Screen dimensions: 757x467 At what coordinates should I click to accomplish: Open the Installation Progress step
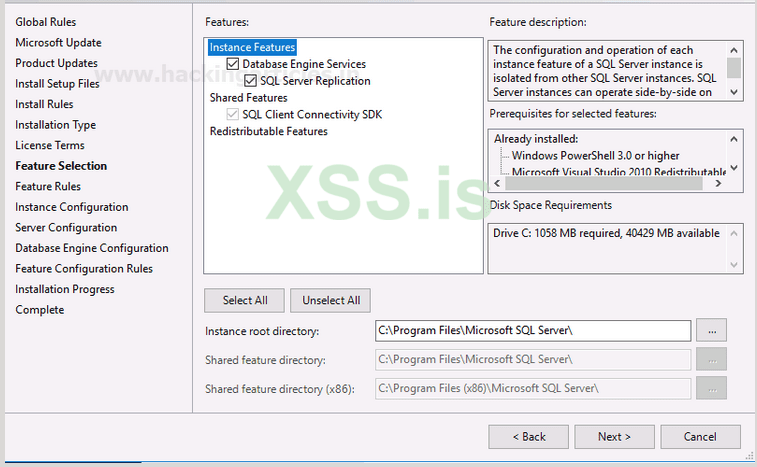(65, 289)
